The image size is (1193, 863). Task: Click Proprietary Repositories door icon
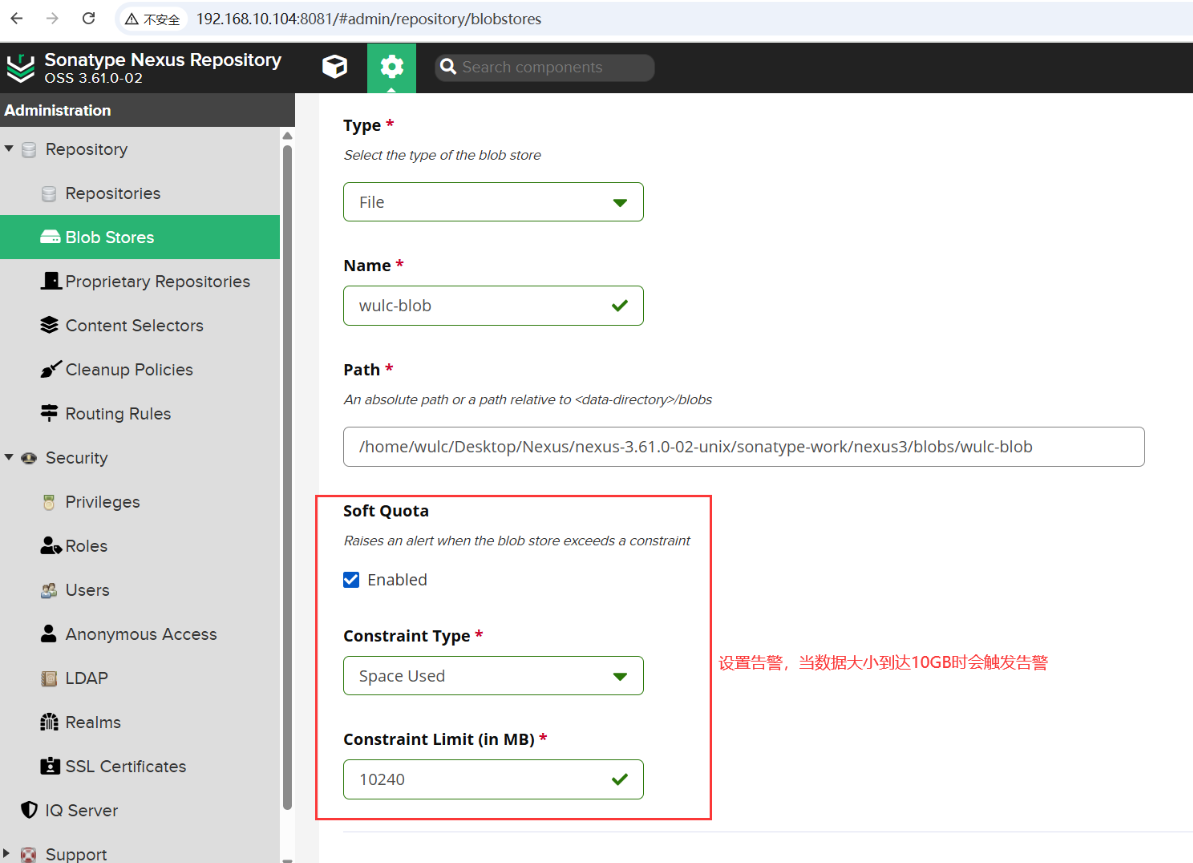pyautogui.click(x=50, y=281)
